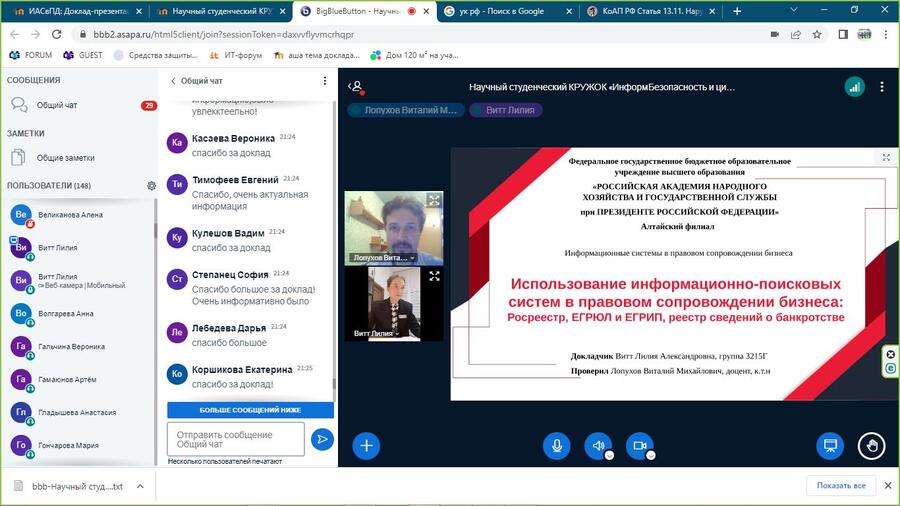Open Лопухов webcam name dropdown

(384, 258)
